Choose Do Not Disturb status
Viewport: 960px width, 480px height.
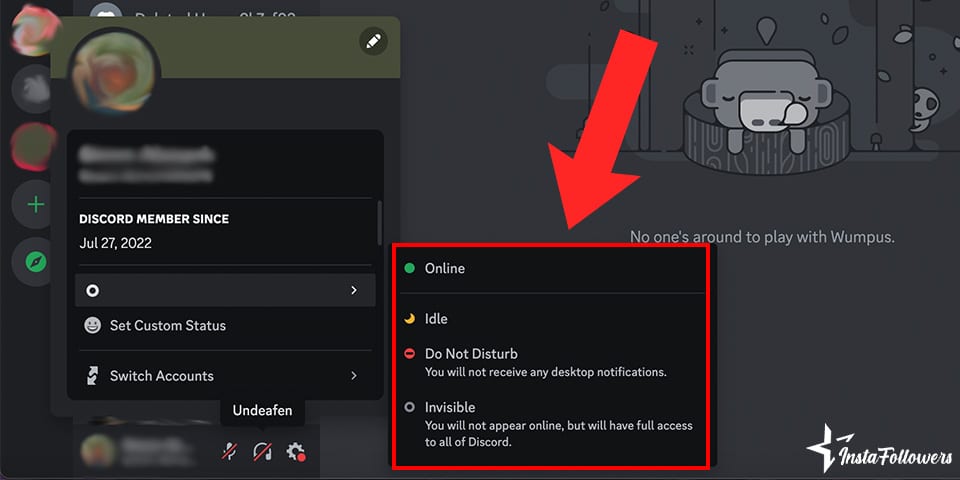(552, 362)
